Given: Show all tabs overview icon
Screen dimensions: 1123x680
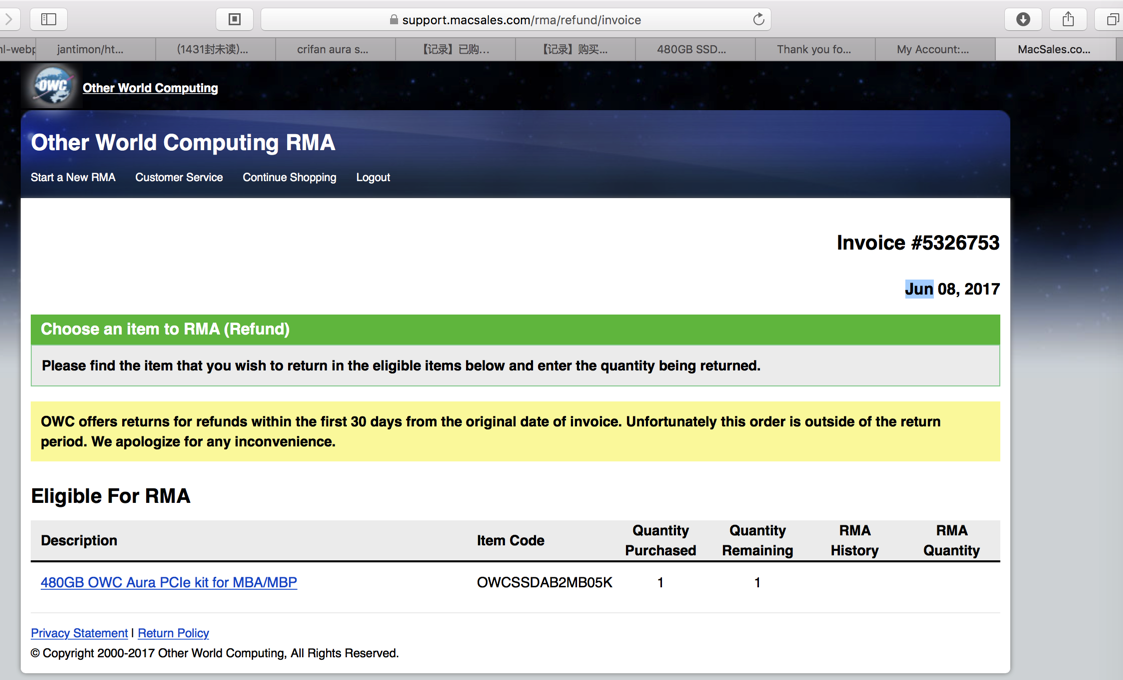Looking at the screenshot, I should (1111, 19).
